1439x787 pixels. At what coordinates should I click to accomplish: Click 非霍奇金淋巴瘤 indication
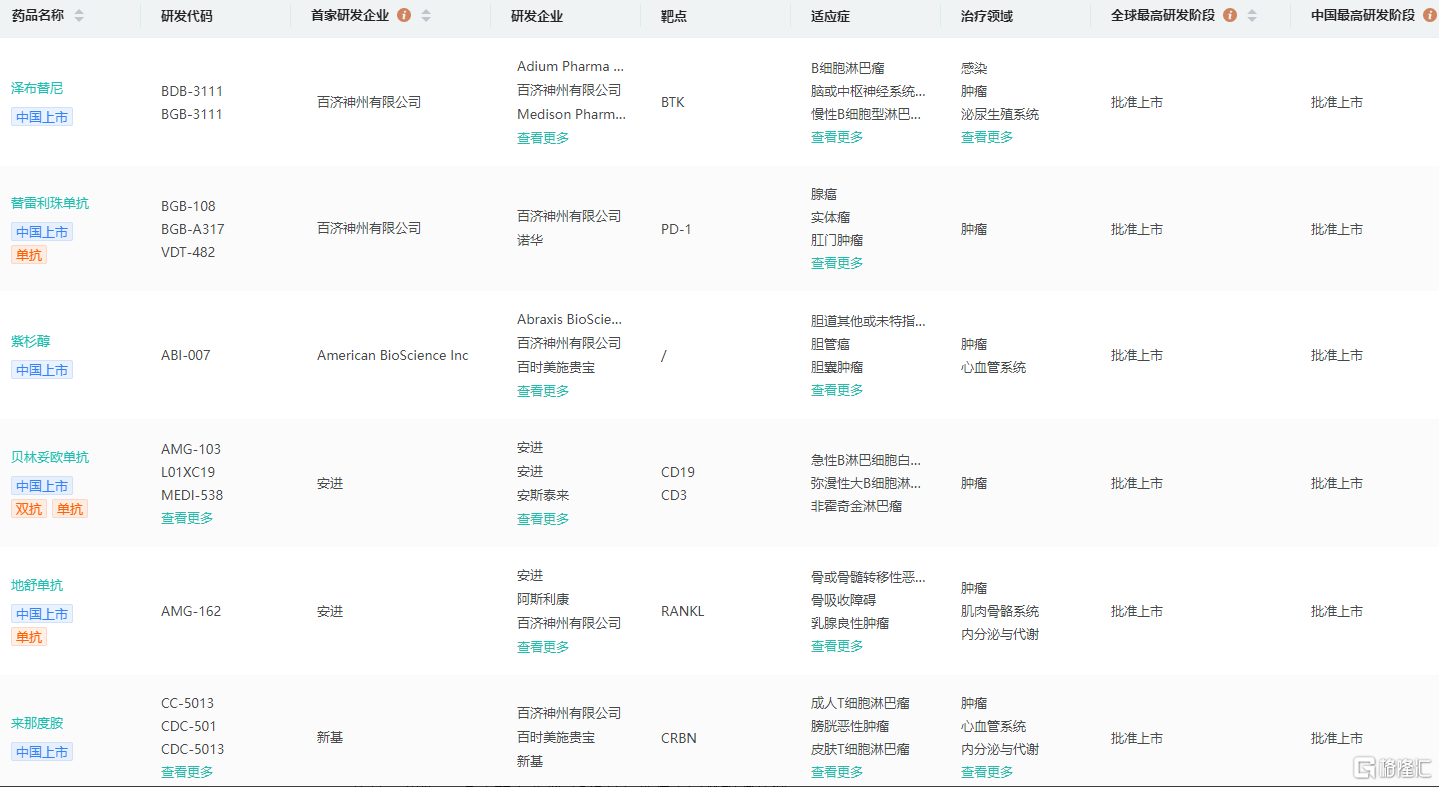[857, 506]
